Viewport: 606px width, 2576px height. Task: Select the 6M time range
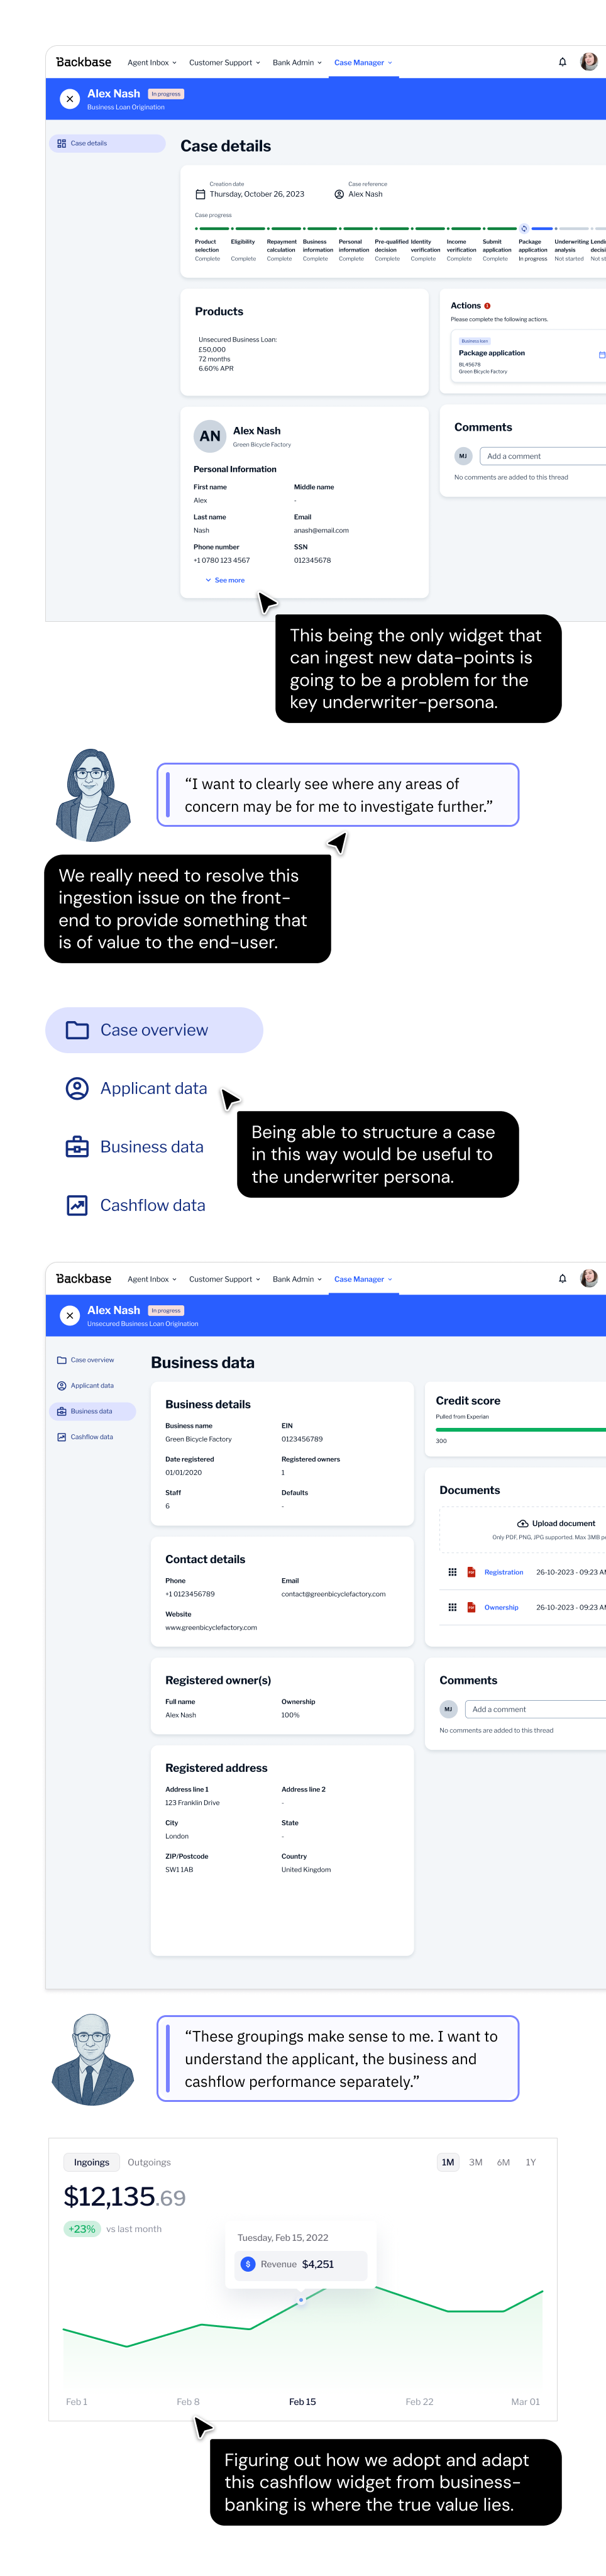(503, 2162)
